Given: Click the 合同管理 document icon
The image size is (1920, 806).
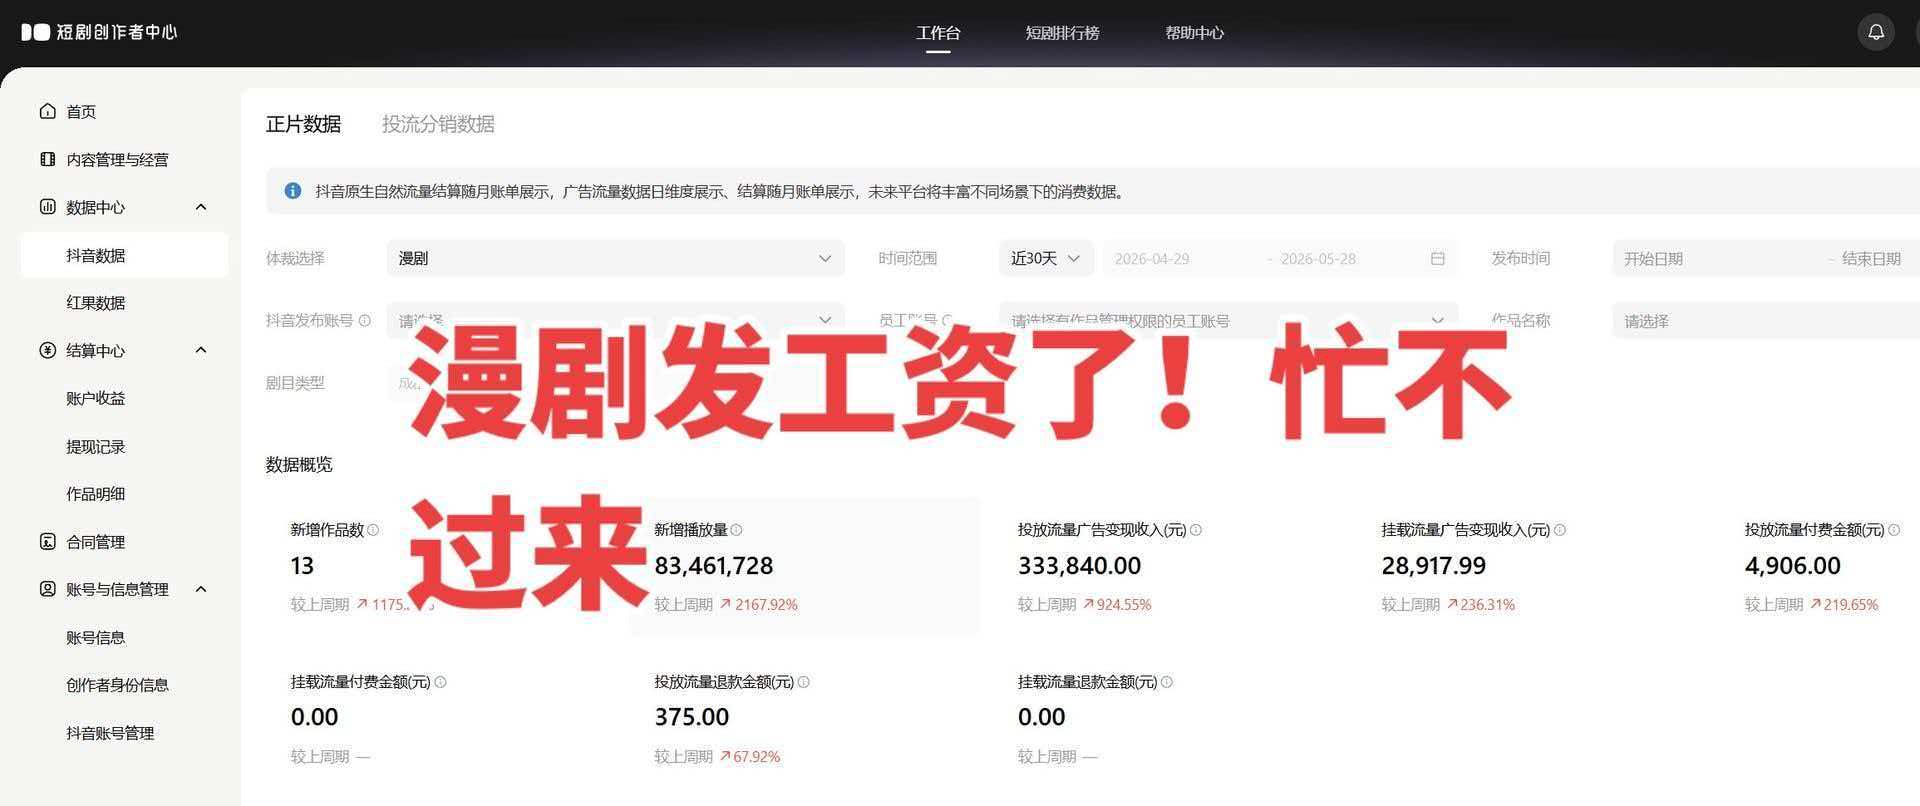Looking at the screenshot, I should (x=47, y=541).
